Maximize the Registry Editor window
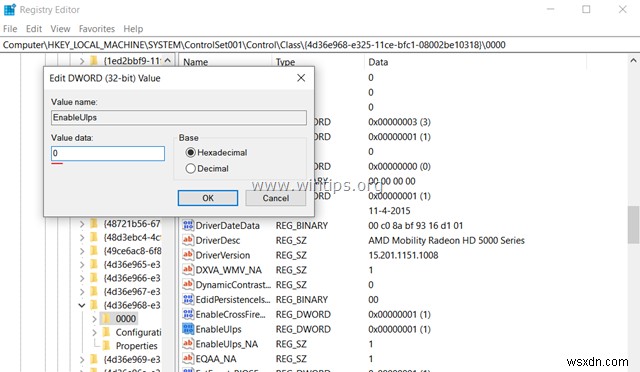Image resolution: width=640 pixels, height=372 pixels. click(x=586, y=9)
